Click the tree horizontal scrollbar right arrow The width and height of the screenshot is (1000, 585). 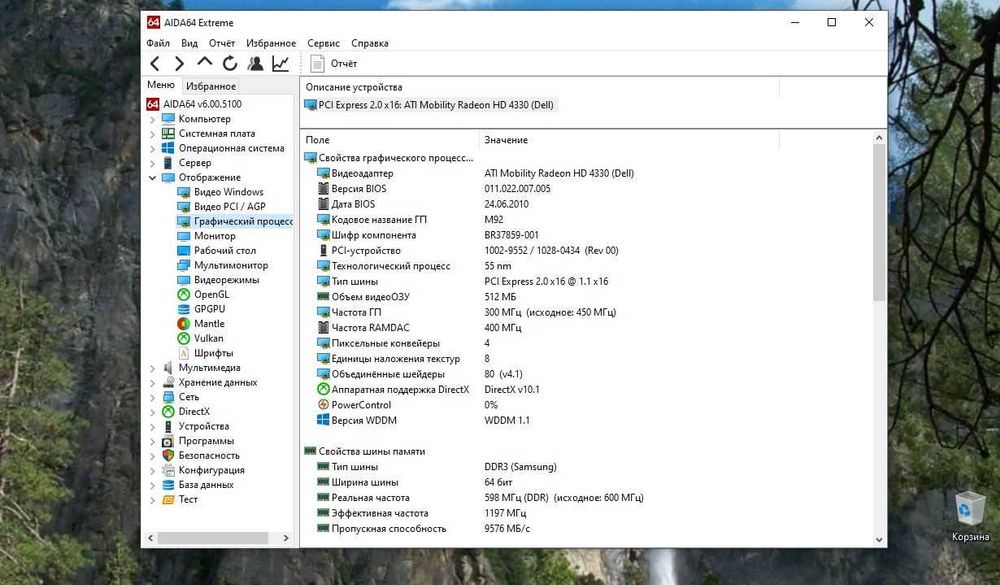(x=286, y=538)
